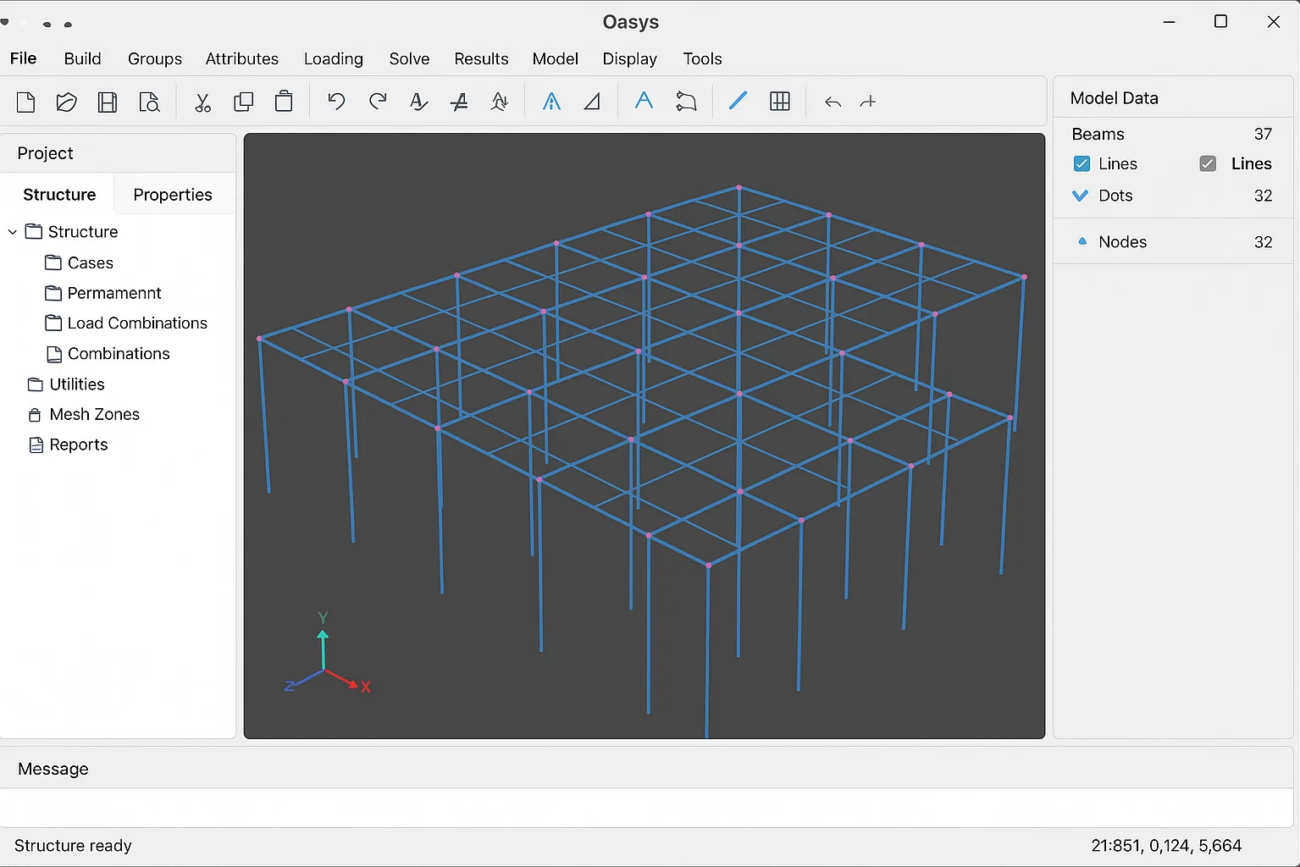Click the Reports item
1300x867 pixels.
pos(77,445)
